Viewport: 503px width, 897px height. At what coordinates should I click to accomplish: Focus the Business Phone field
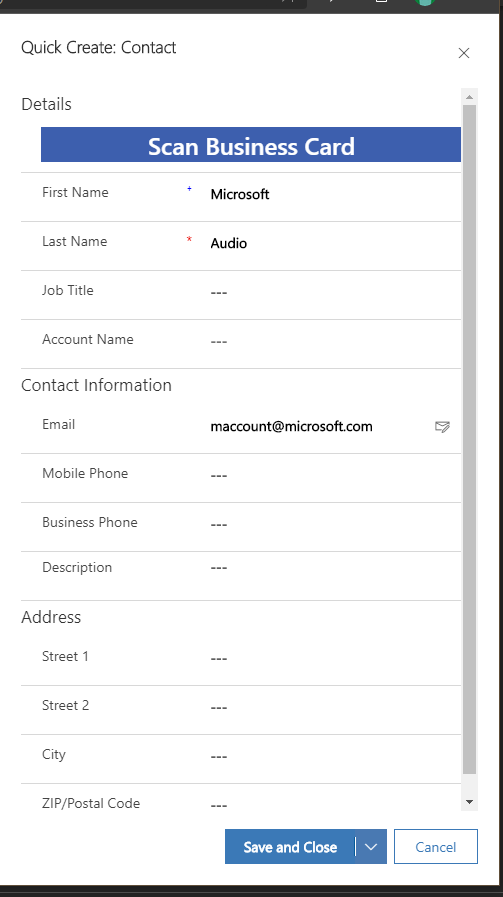click(x=334, y=525)
